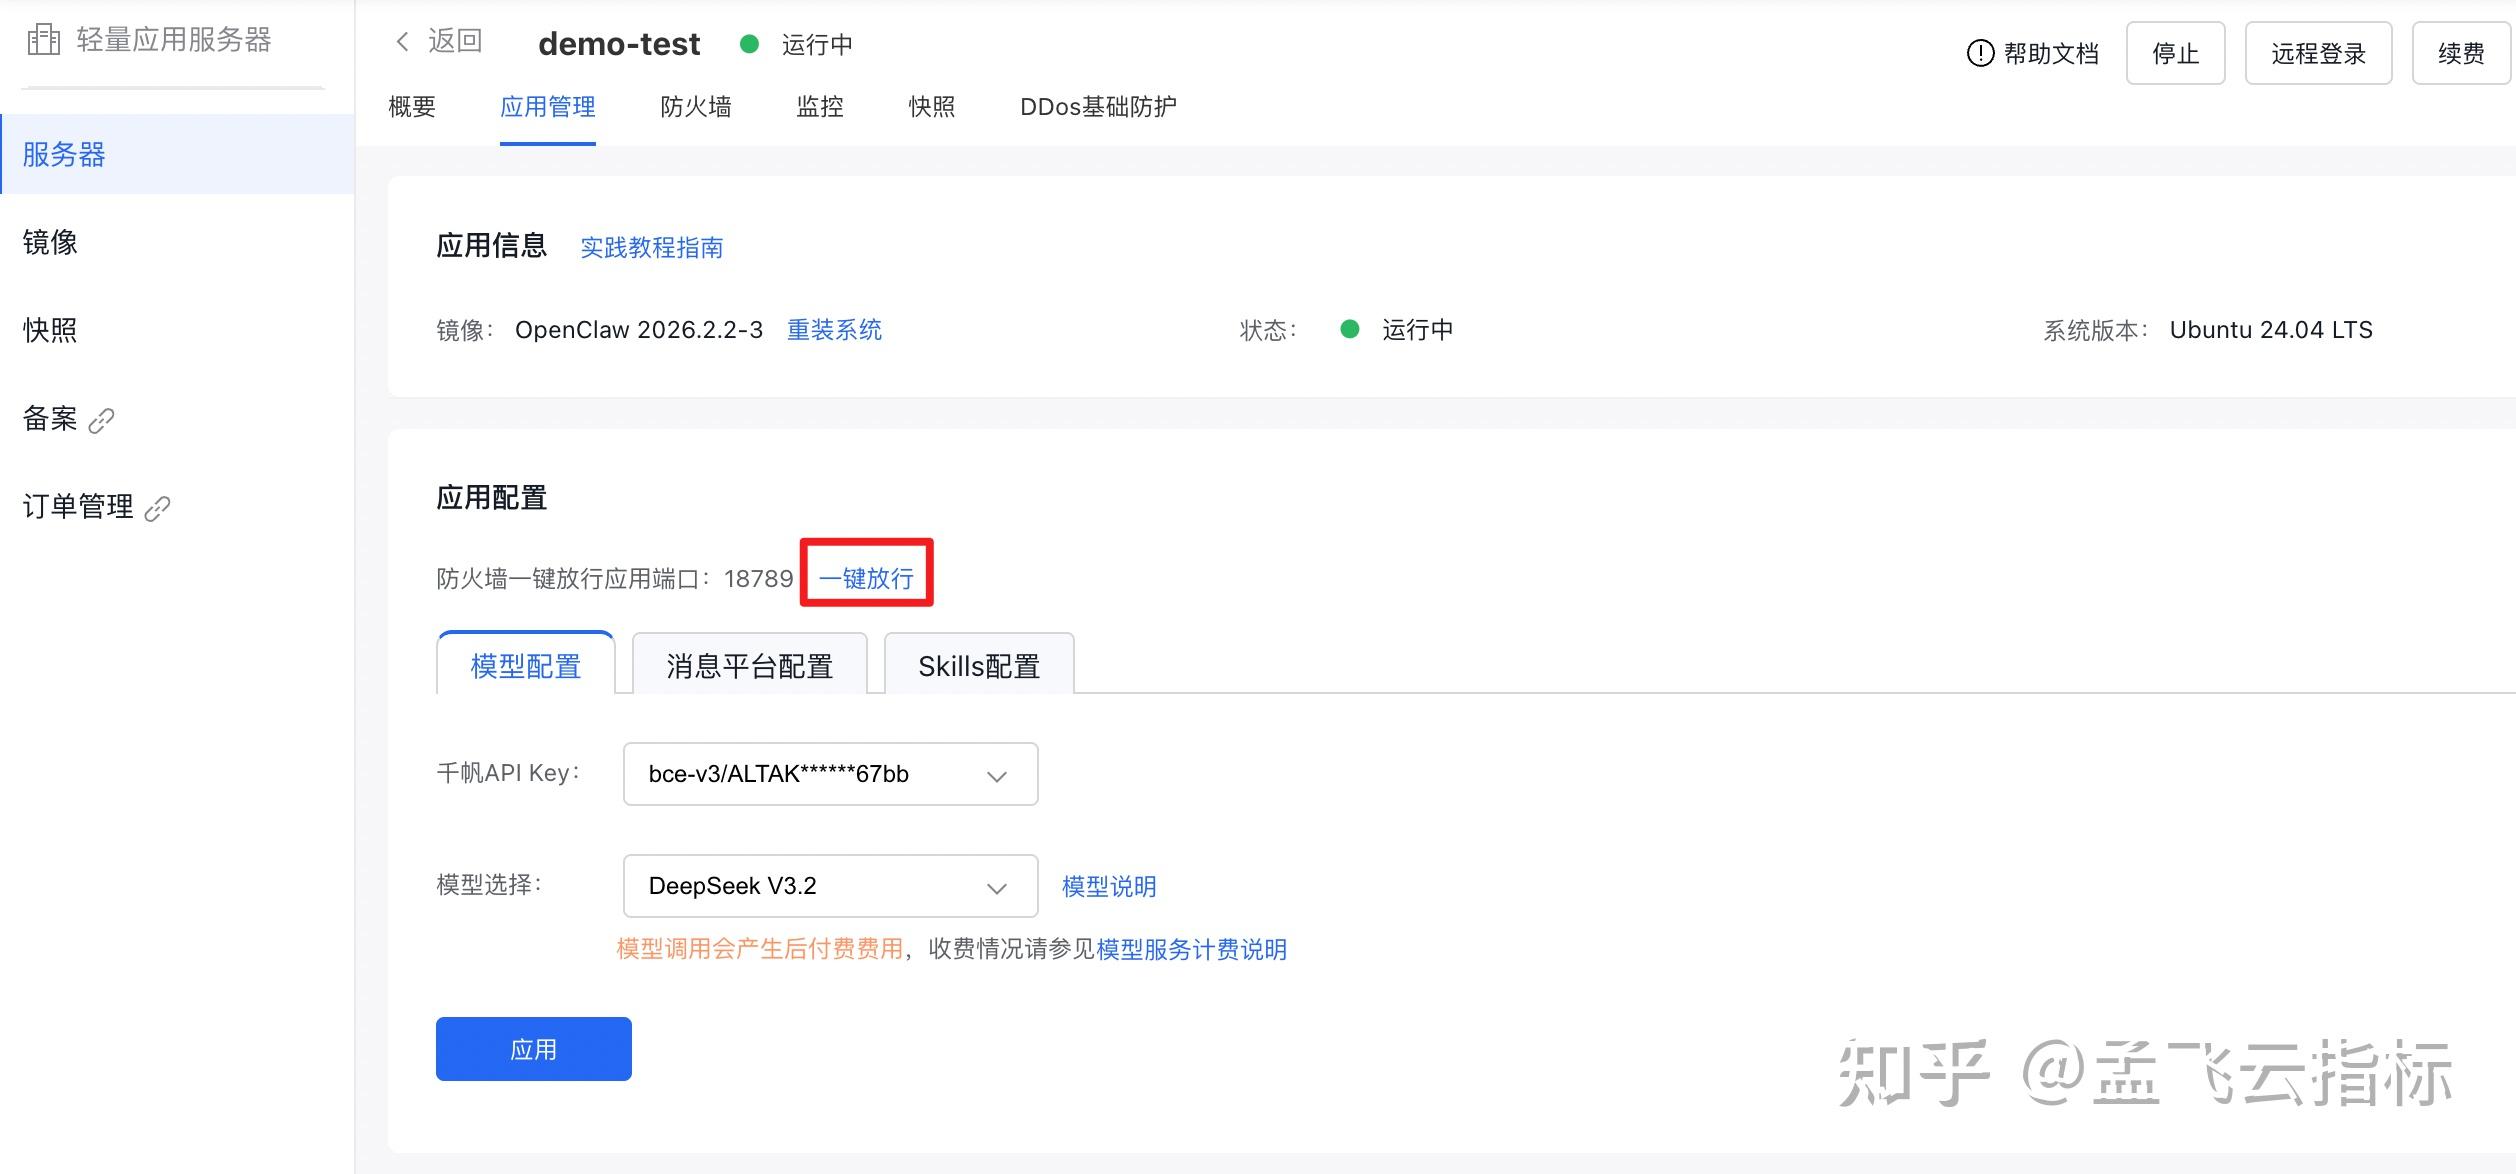Screen dimensions: 2516x1174
Task: Click the 远程登录 button
Action: [2317, 53]
